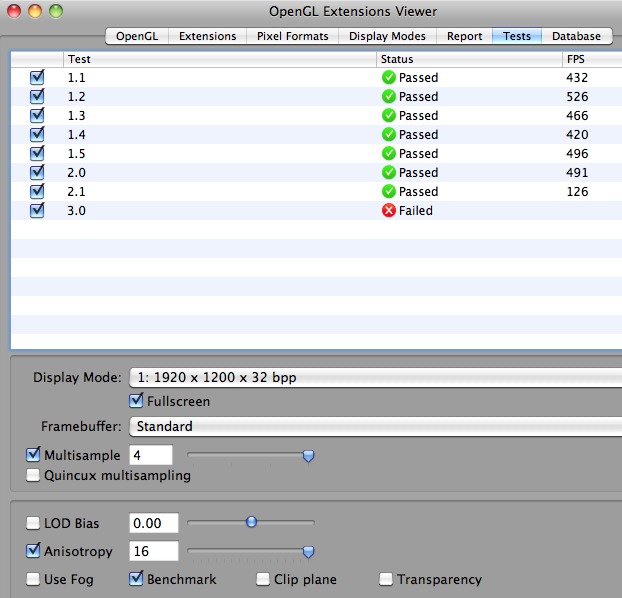Click the test name 3.0
Viewport: 622px width, 598px height.
(76, 211)
